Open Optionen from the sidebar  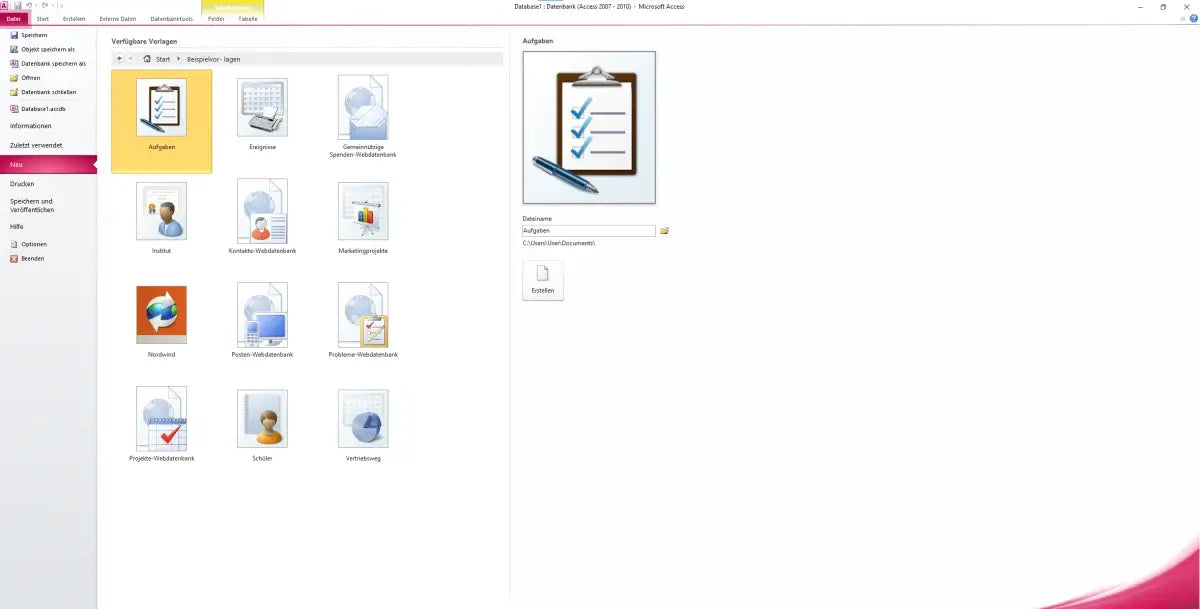33,243
